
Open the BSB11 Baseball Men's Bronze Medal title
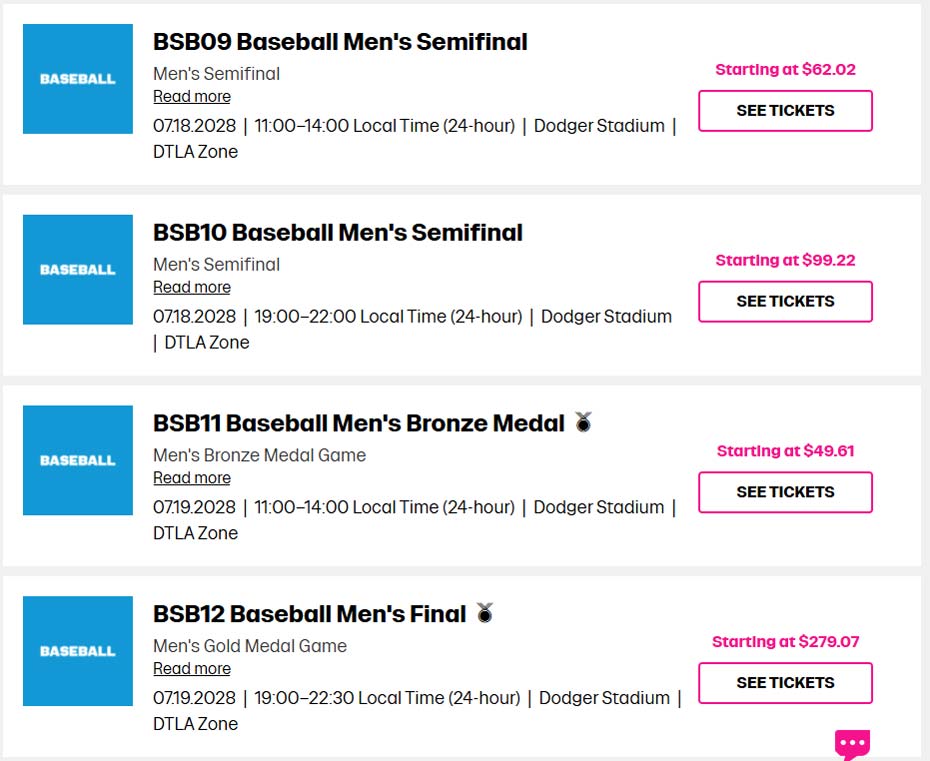pyautogui.click(x=359, y=423)
